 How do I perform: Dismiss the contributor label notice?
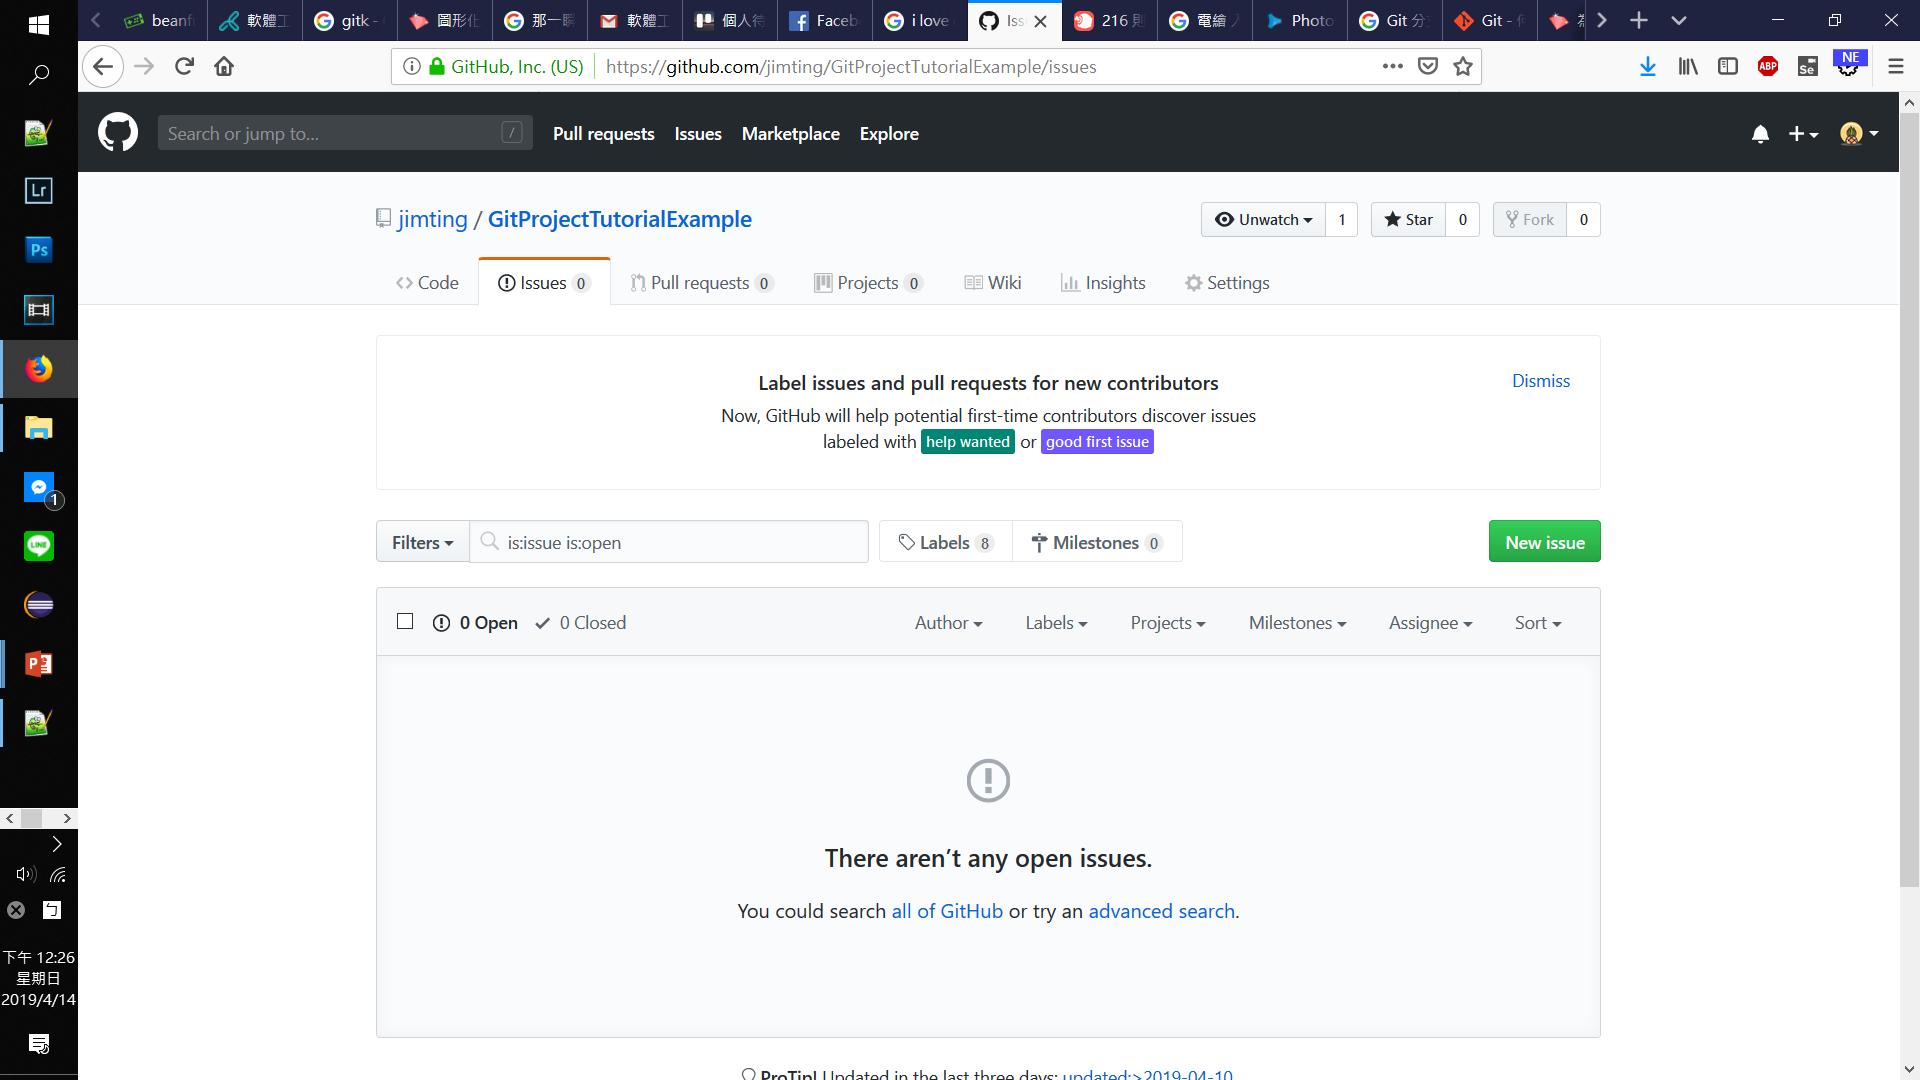coord(1540,381)
